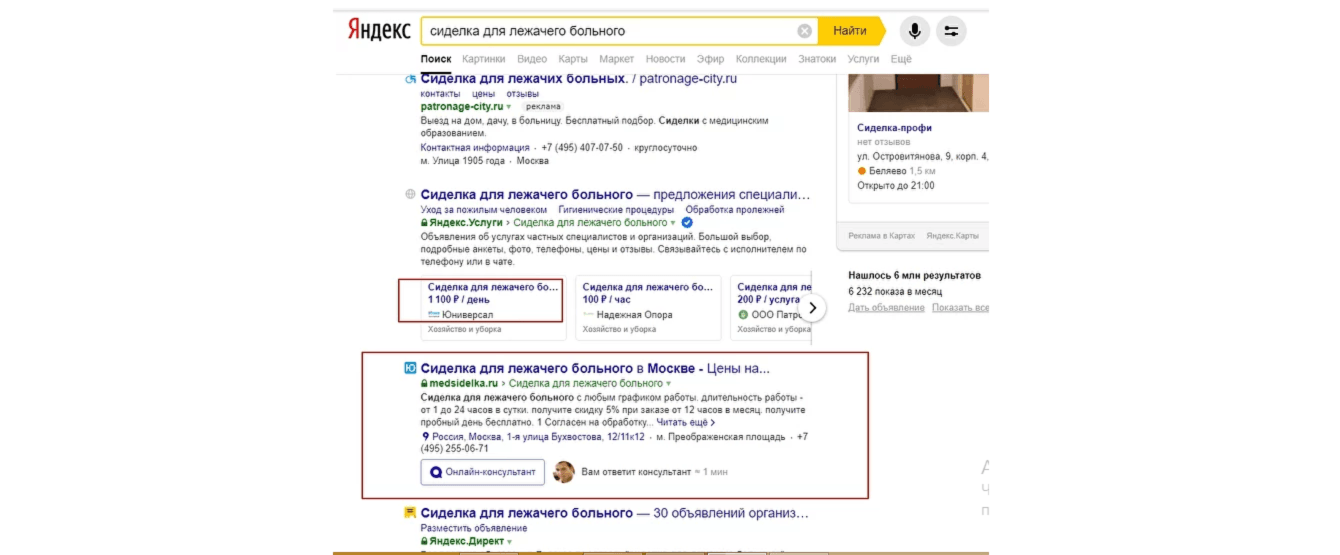Screen dimensions: 1340x555
Task: Open the Сиделка-профи organization link
Action: coord(894,128)
